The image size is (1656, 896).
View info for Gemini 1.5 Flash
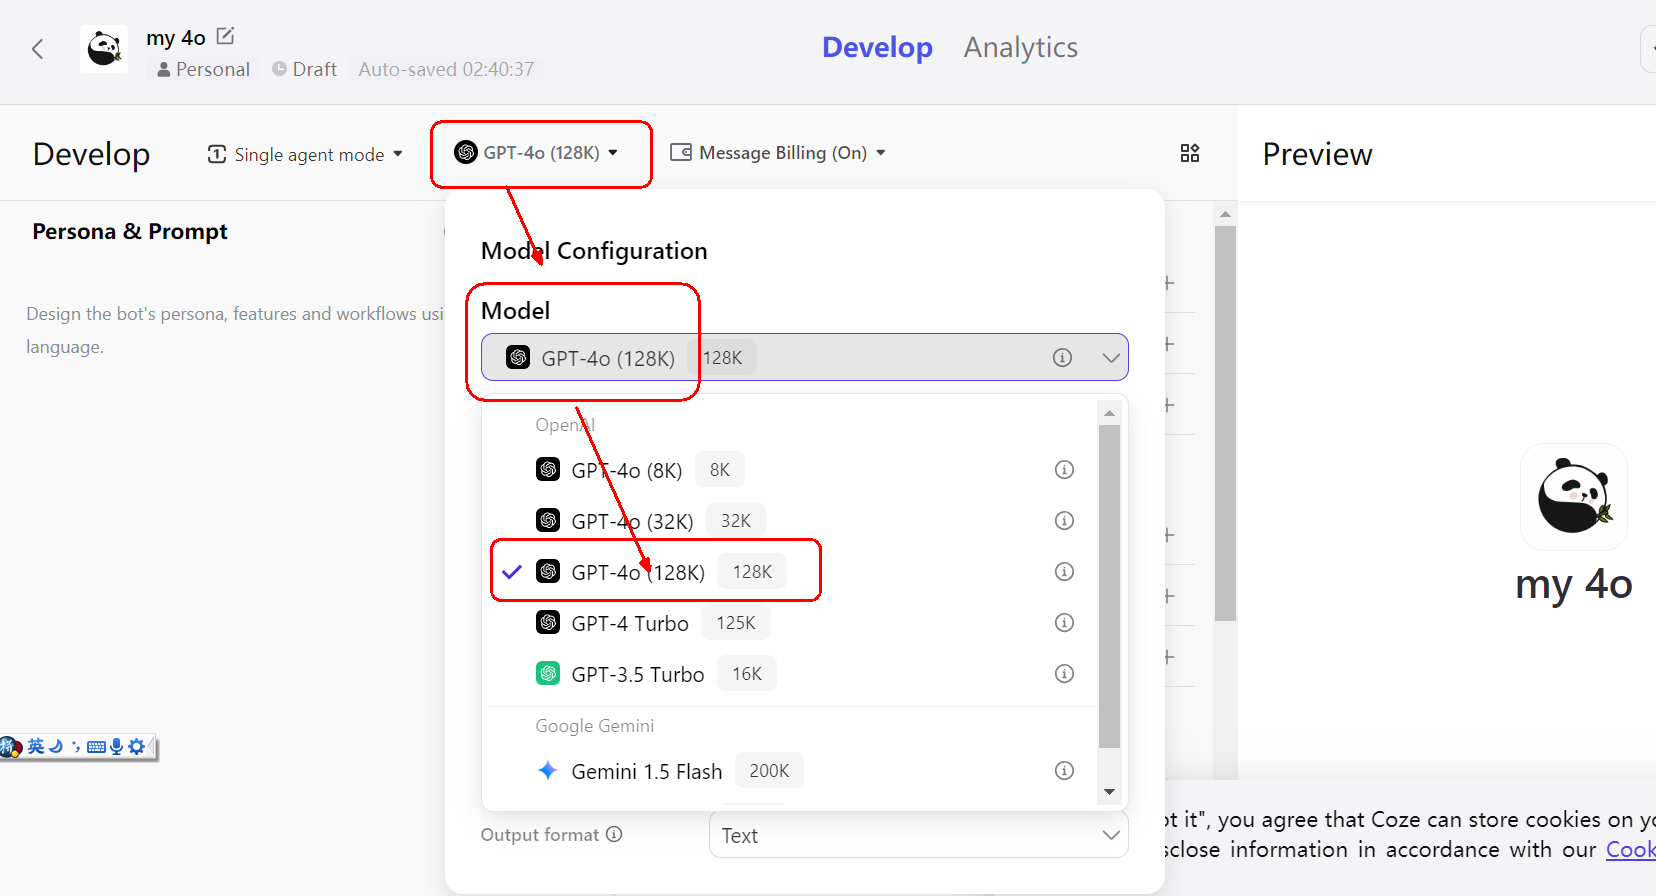pyautogui.click(x=1064, y=771)
